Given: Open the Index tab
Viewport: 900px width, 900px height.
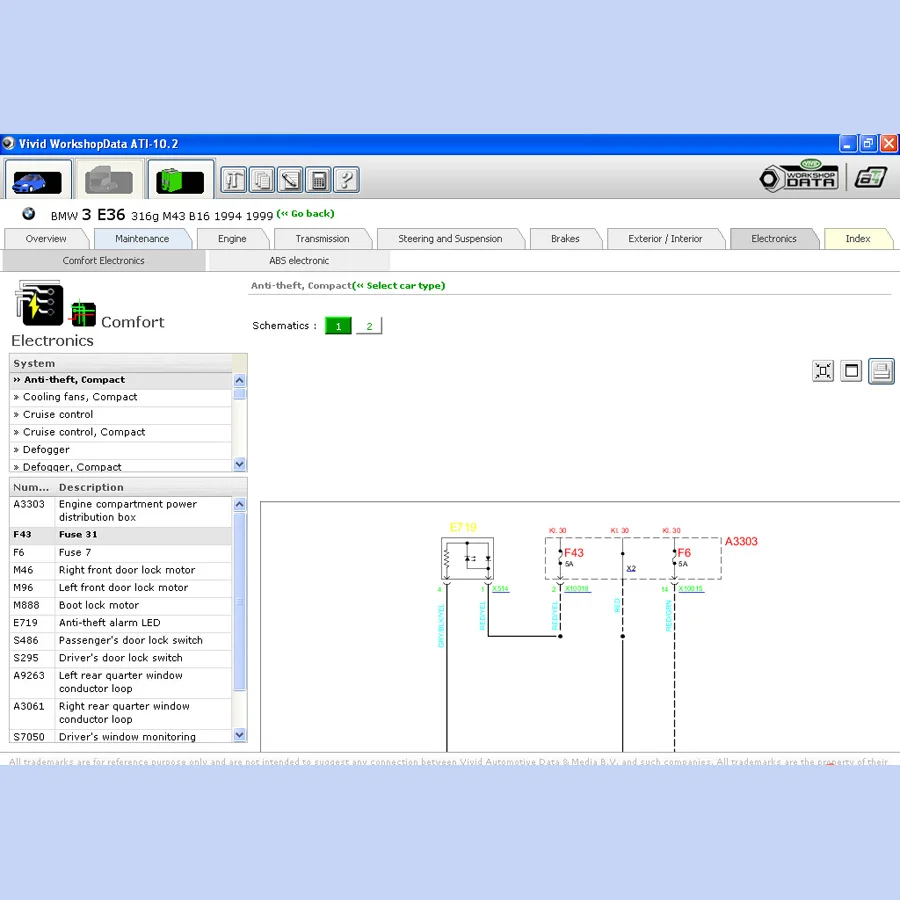Looking at the screenshot, I should coord(858,239).
